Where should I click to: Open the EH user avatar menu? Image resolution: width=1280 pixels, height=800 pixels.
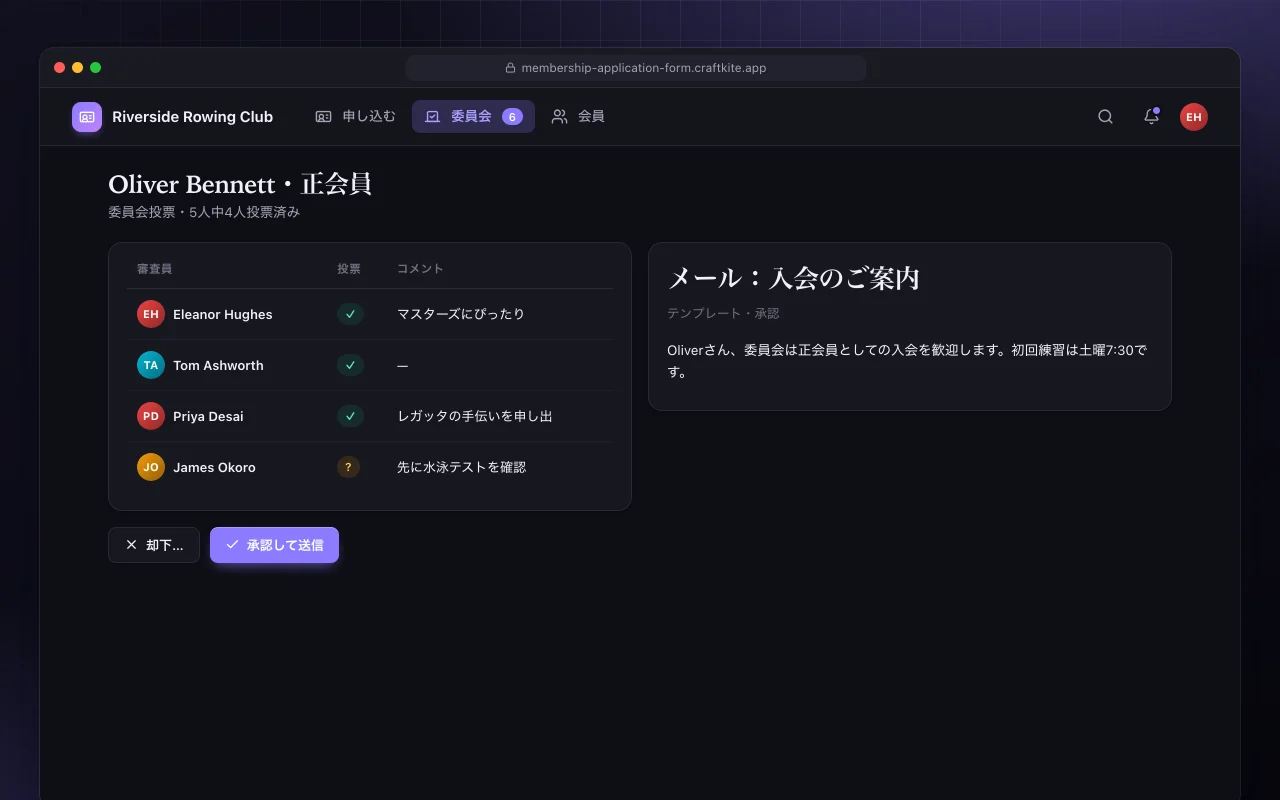tap(1193, 117)
